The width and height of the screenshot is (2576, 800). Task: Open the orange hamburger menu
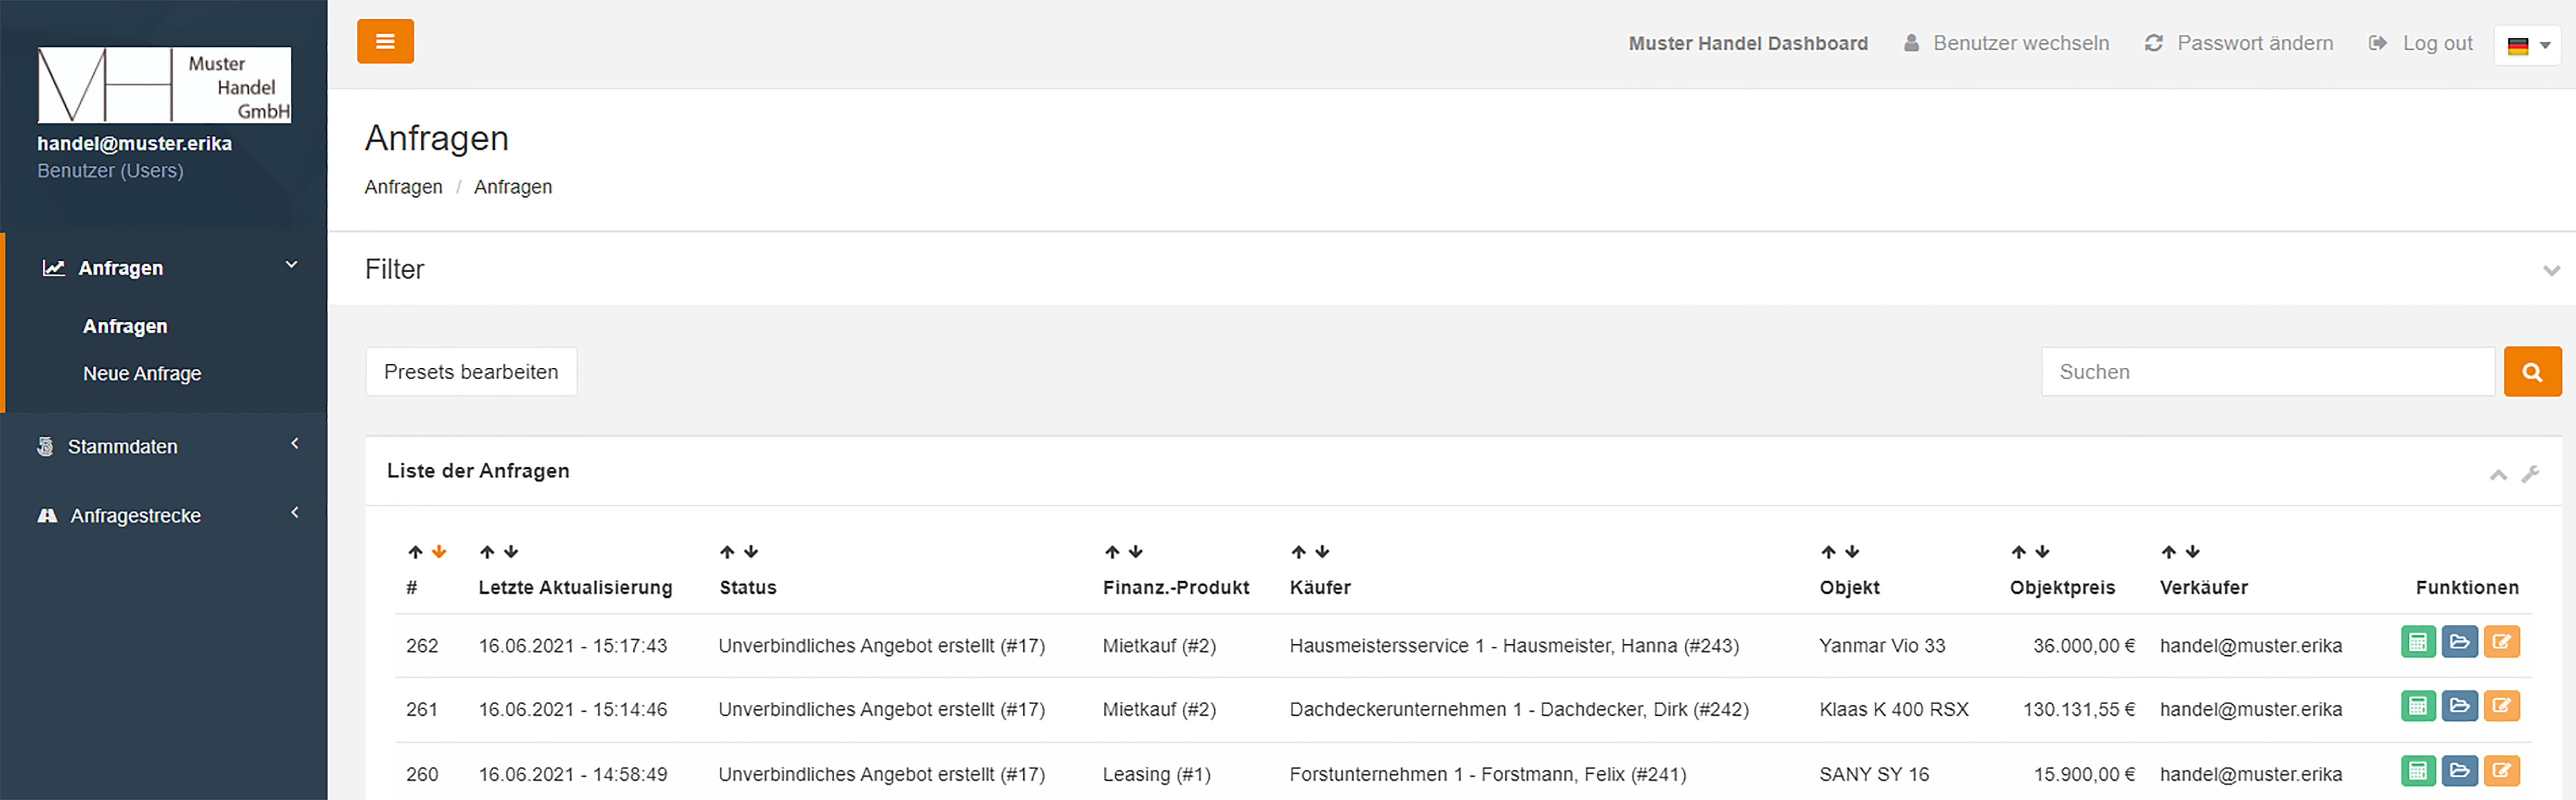click(385, 41)
